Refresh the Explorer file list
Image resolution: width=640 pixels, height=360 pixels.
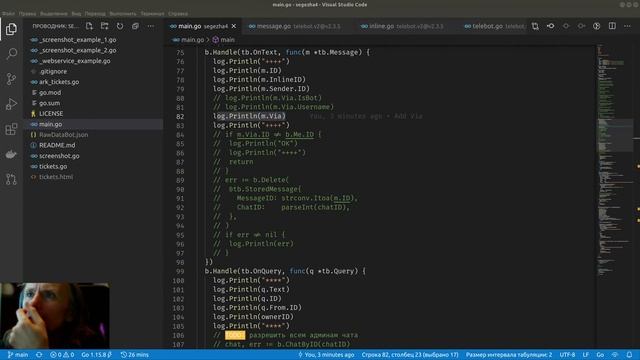pos(120,26)
